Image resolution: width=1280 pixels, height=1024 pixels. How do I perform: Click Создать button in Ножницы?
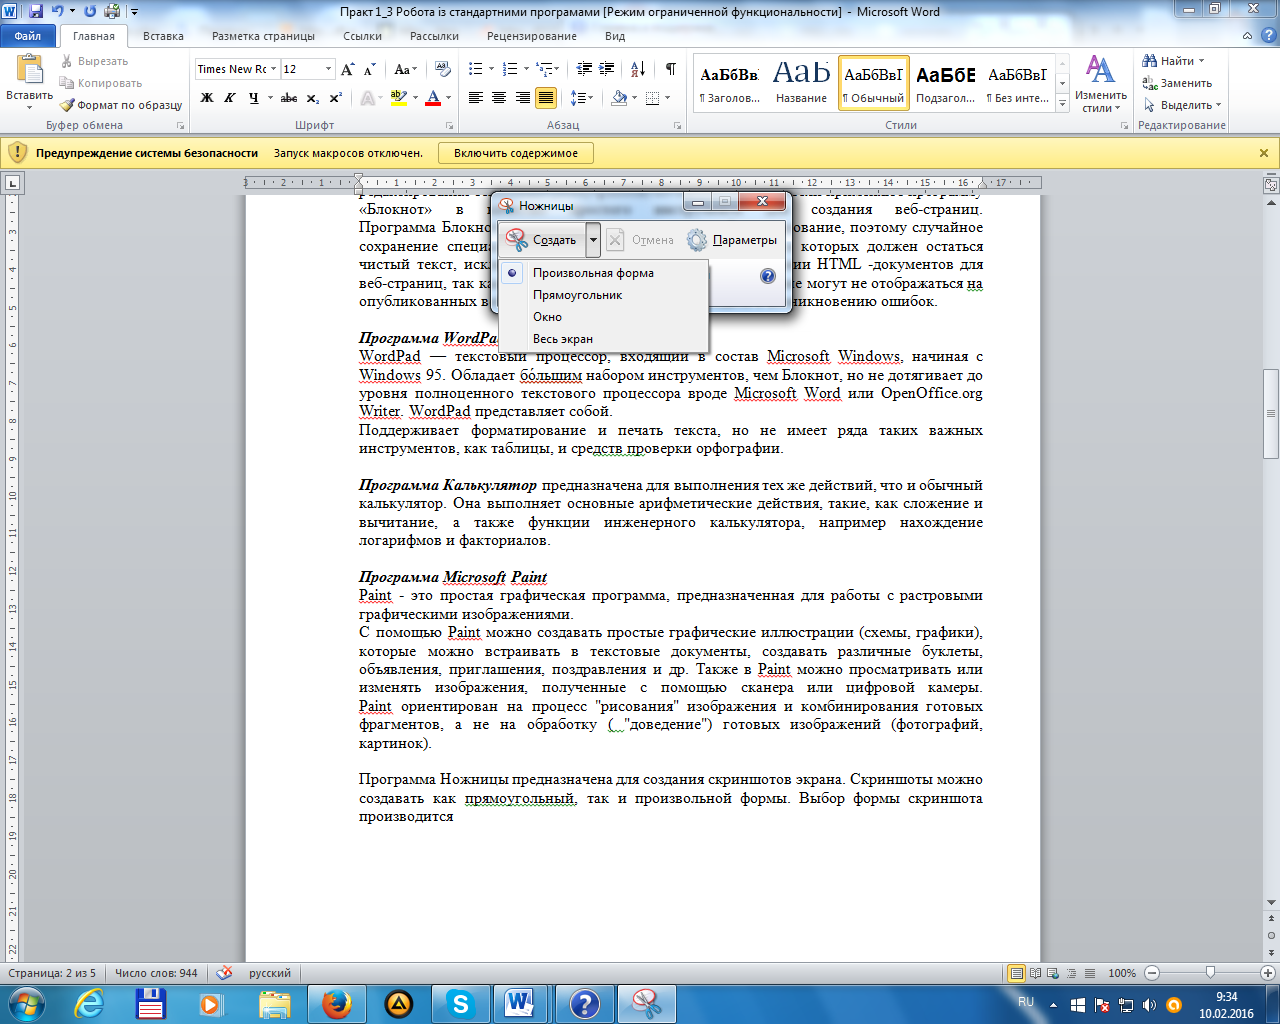(541, 240)
